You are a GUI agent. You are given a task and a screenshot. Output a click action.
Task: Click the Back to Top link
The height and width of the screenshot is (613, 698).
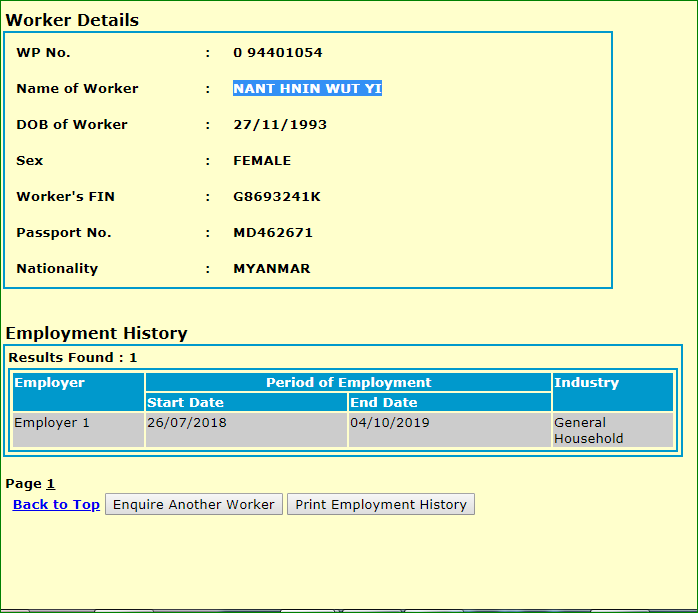(x=56, y=505)
